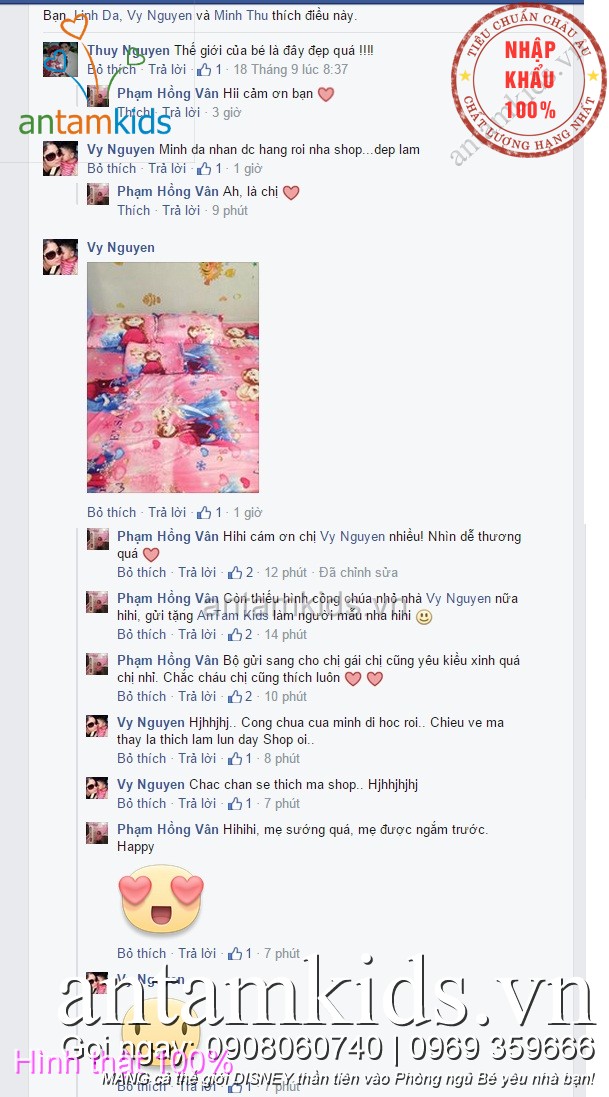The height and width of the screenshot is (1097, 609).
Task: Click Vy Nguyen's avatar above the bedding photo
Action: pos(60,257)
